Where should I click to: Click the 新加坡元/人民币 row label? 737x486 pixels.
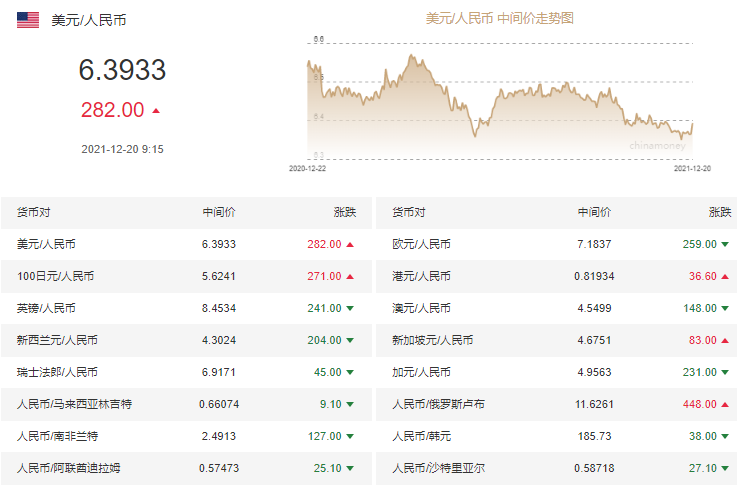[x=433, y=340]
